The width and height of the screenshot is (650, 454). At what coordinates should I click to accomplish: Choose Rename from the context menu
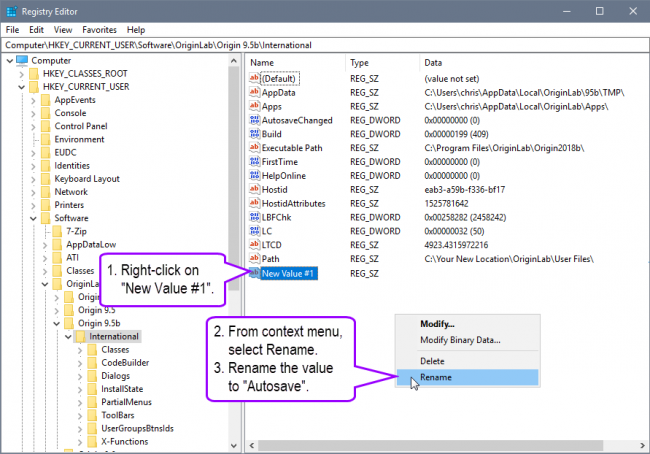pos(435,377)
